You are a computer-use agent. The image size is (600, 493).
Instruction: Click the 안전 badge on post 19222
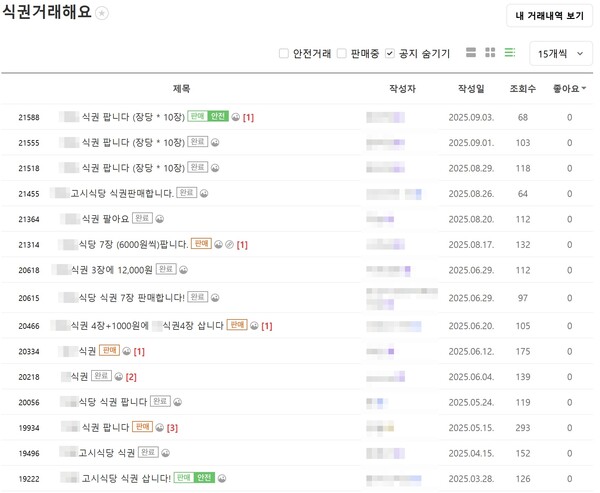[x=204, y=477]
